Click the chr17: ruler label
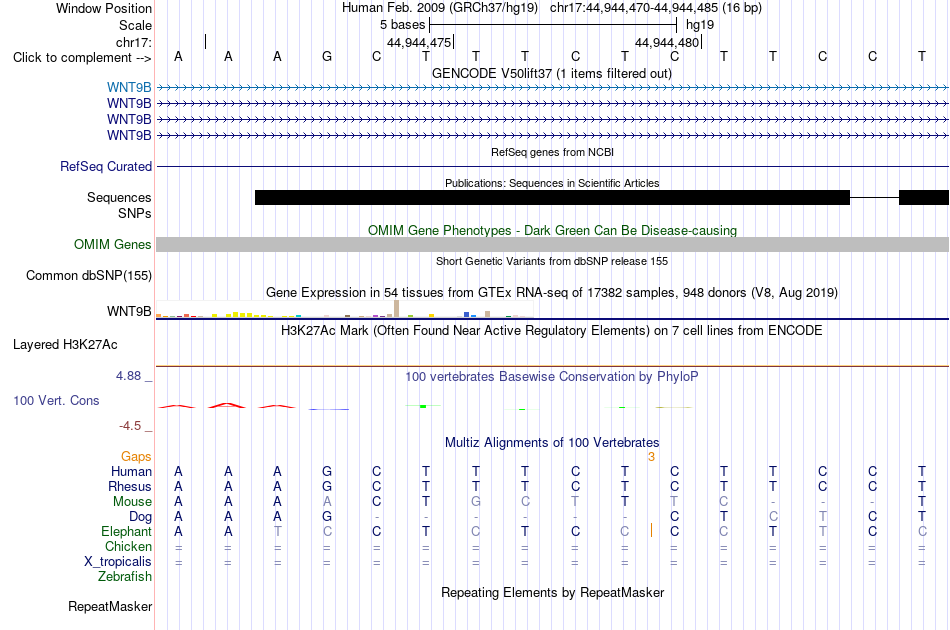The image size is (950, 630). [133, 42]
